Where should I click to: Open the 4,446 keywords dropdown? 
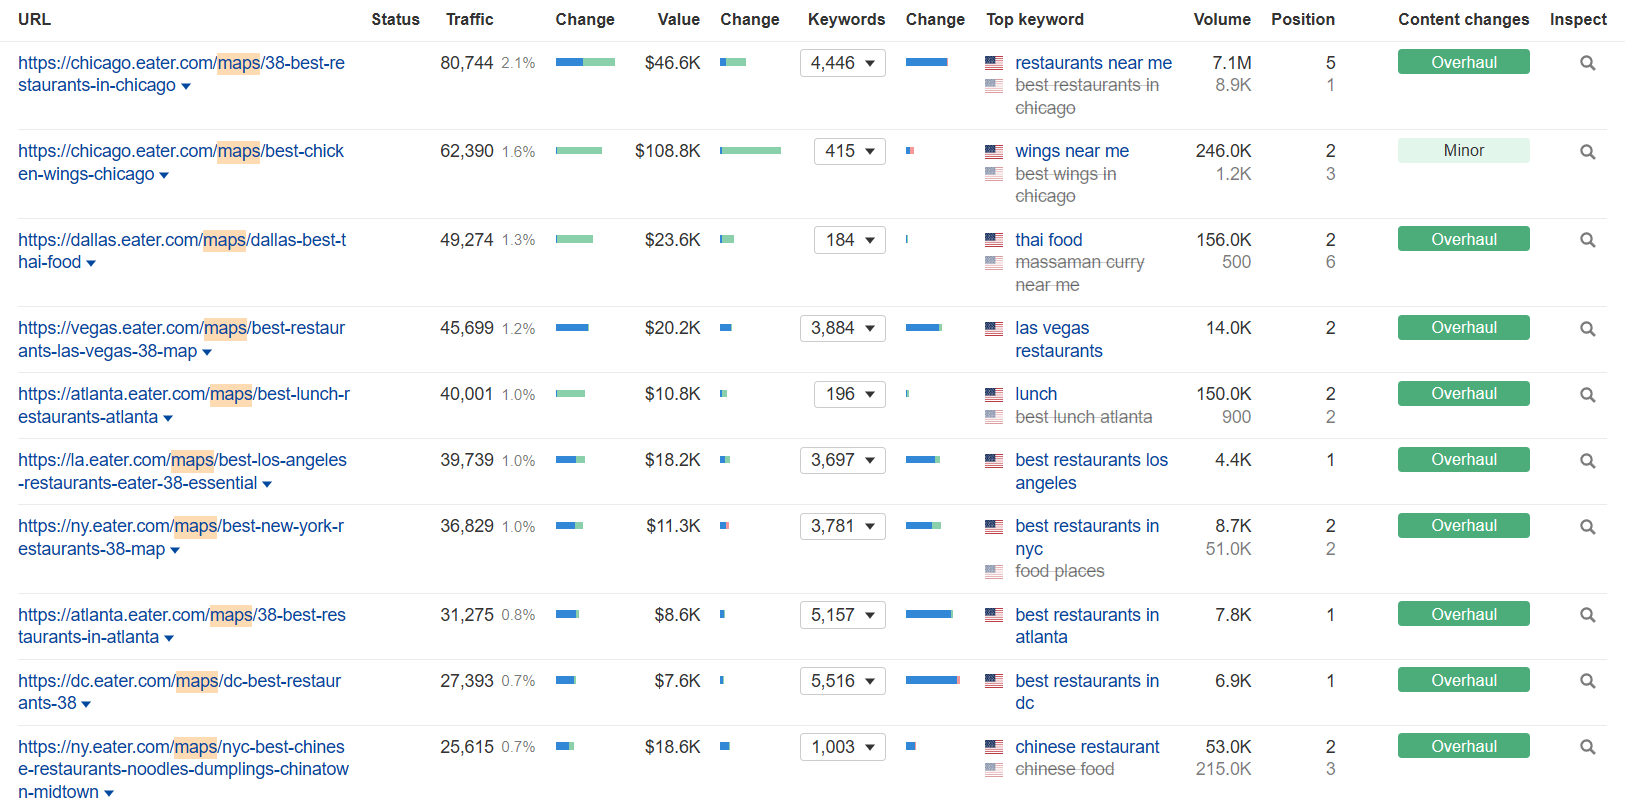tap(843, 63)
